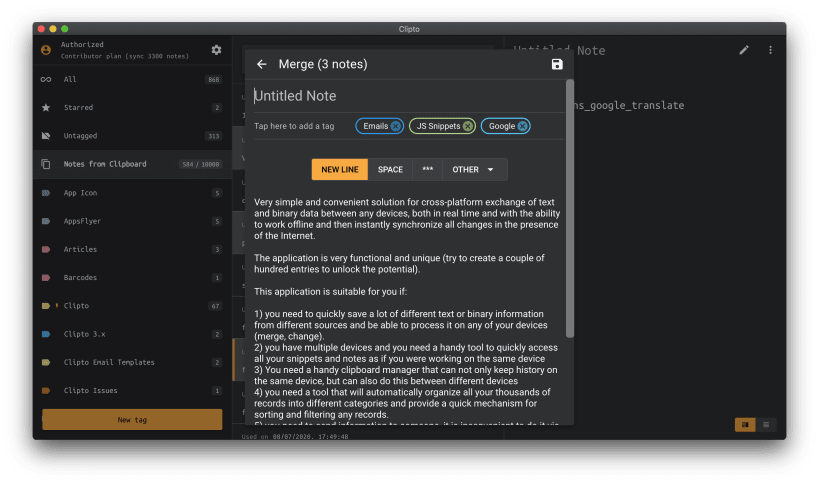This screenshot has width=819, height=483.
Task: Click the App Icon tag icon
Action: [x=46, y=193]
